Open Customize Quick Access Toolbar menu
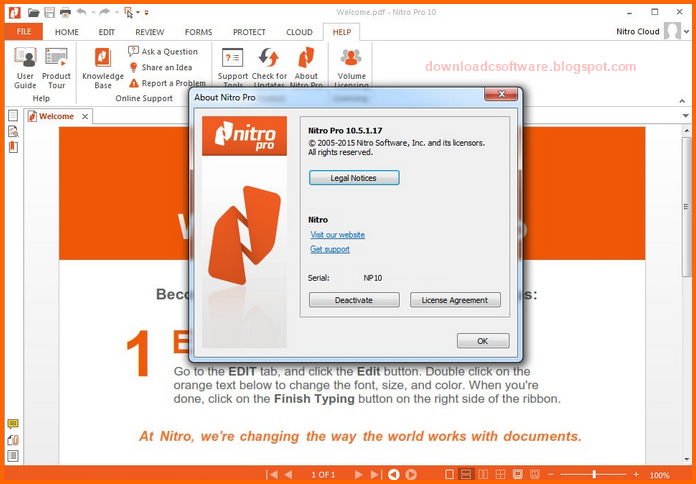 click(x=146, y=12)
